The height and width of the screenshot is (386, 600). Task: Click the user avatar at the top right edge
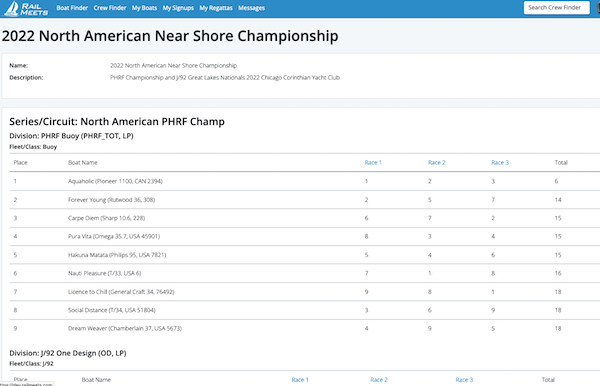[598, 8]
